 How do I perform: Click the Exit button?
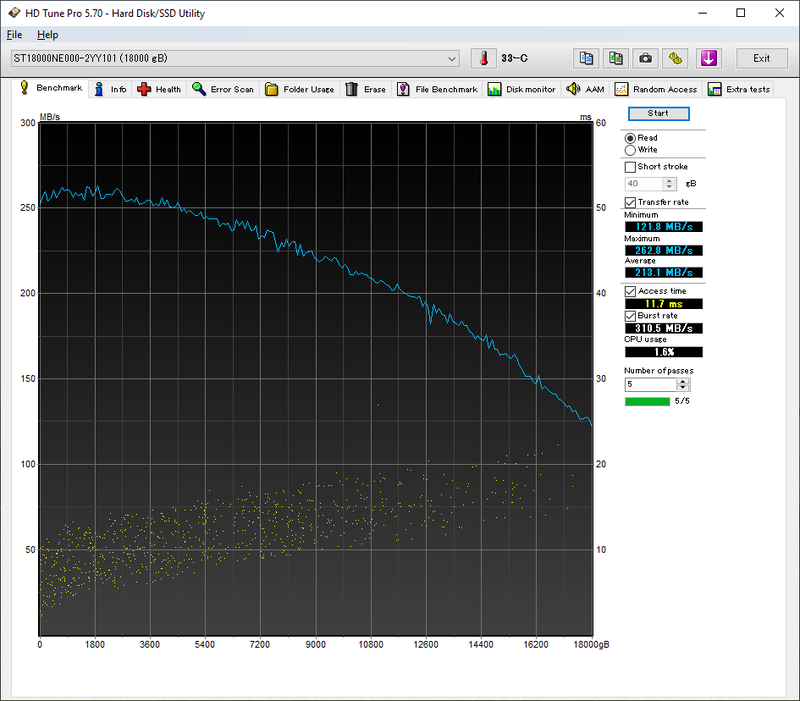coord(761,58)
